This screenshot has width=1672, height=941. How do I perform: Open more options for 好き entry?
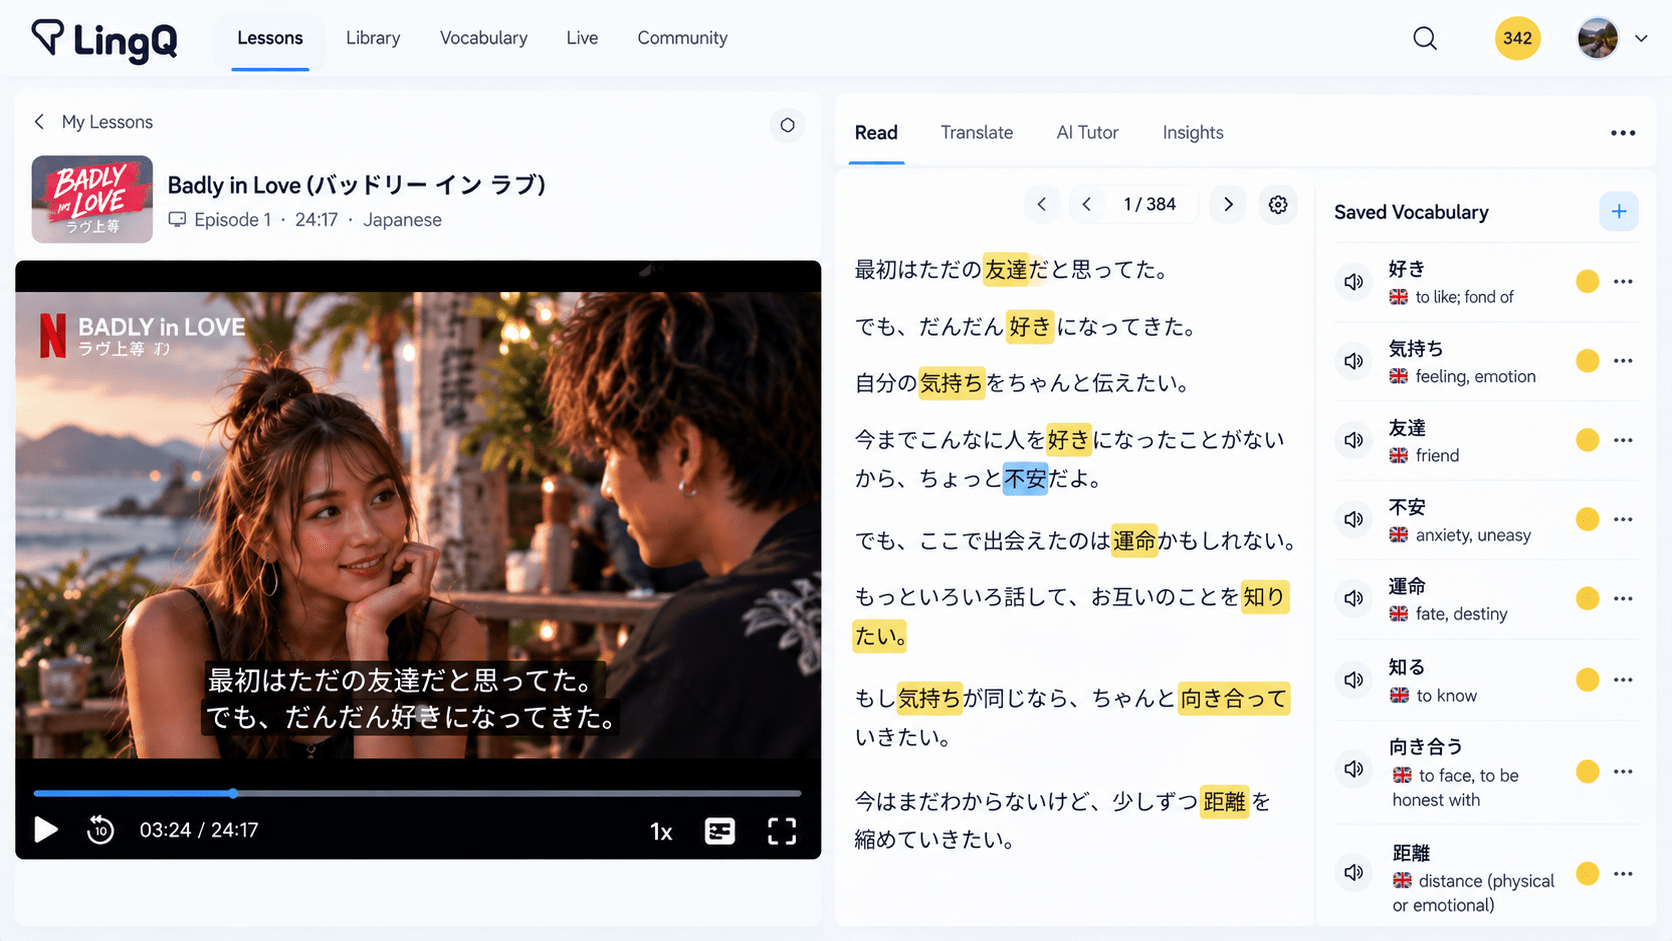click(1623, 282)
